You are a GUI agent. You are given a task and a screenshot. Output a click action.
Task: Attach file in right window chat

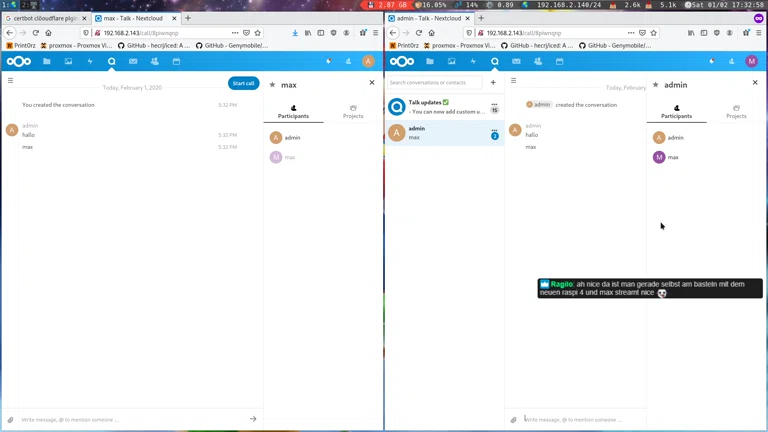point(513,420)
